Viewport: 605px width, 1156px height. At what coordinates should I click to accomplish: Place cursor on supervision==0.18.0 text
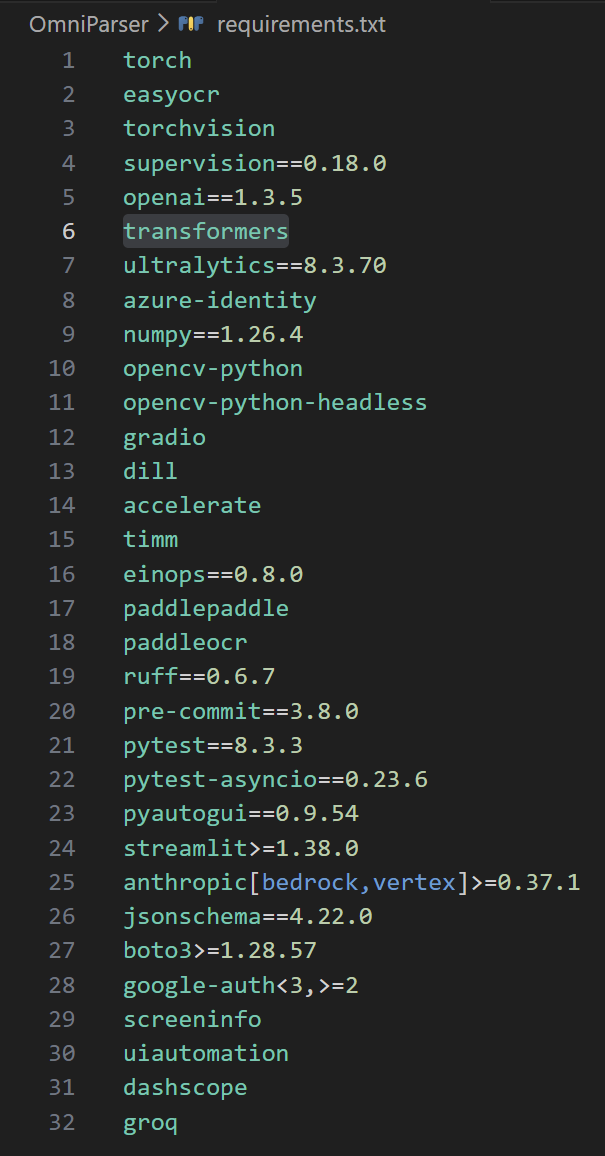254,163
